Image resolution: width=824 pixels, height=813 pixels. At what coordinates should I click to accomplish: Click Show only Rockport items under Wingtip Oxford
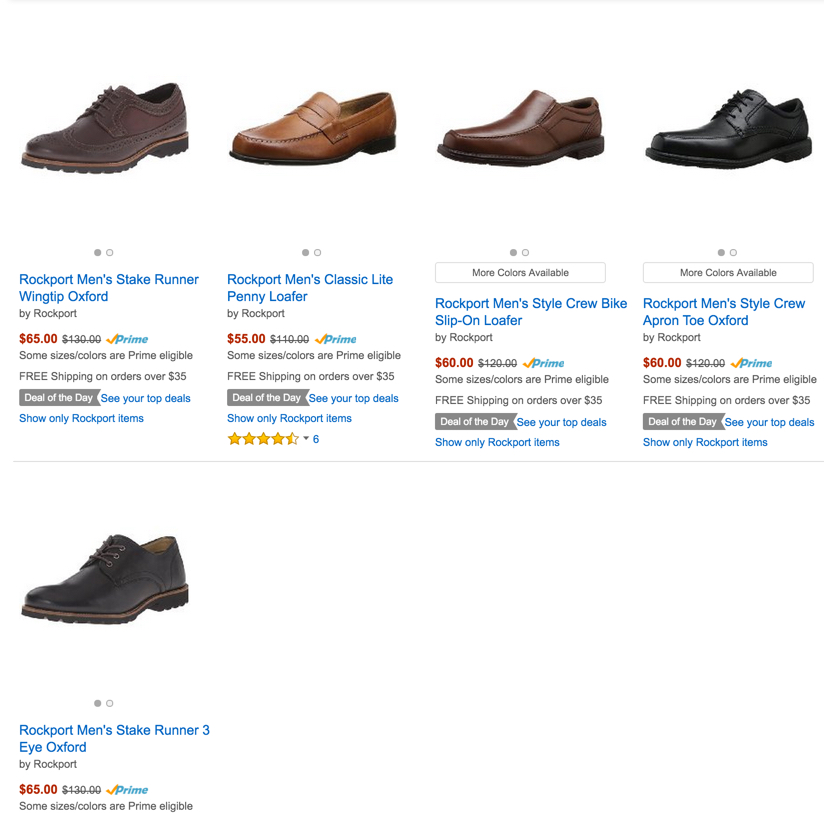[81, 418]
